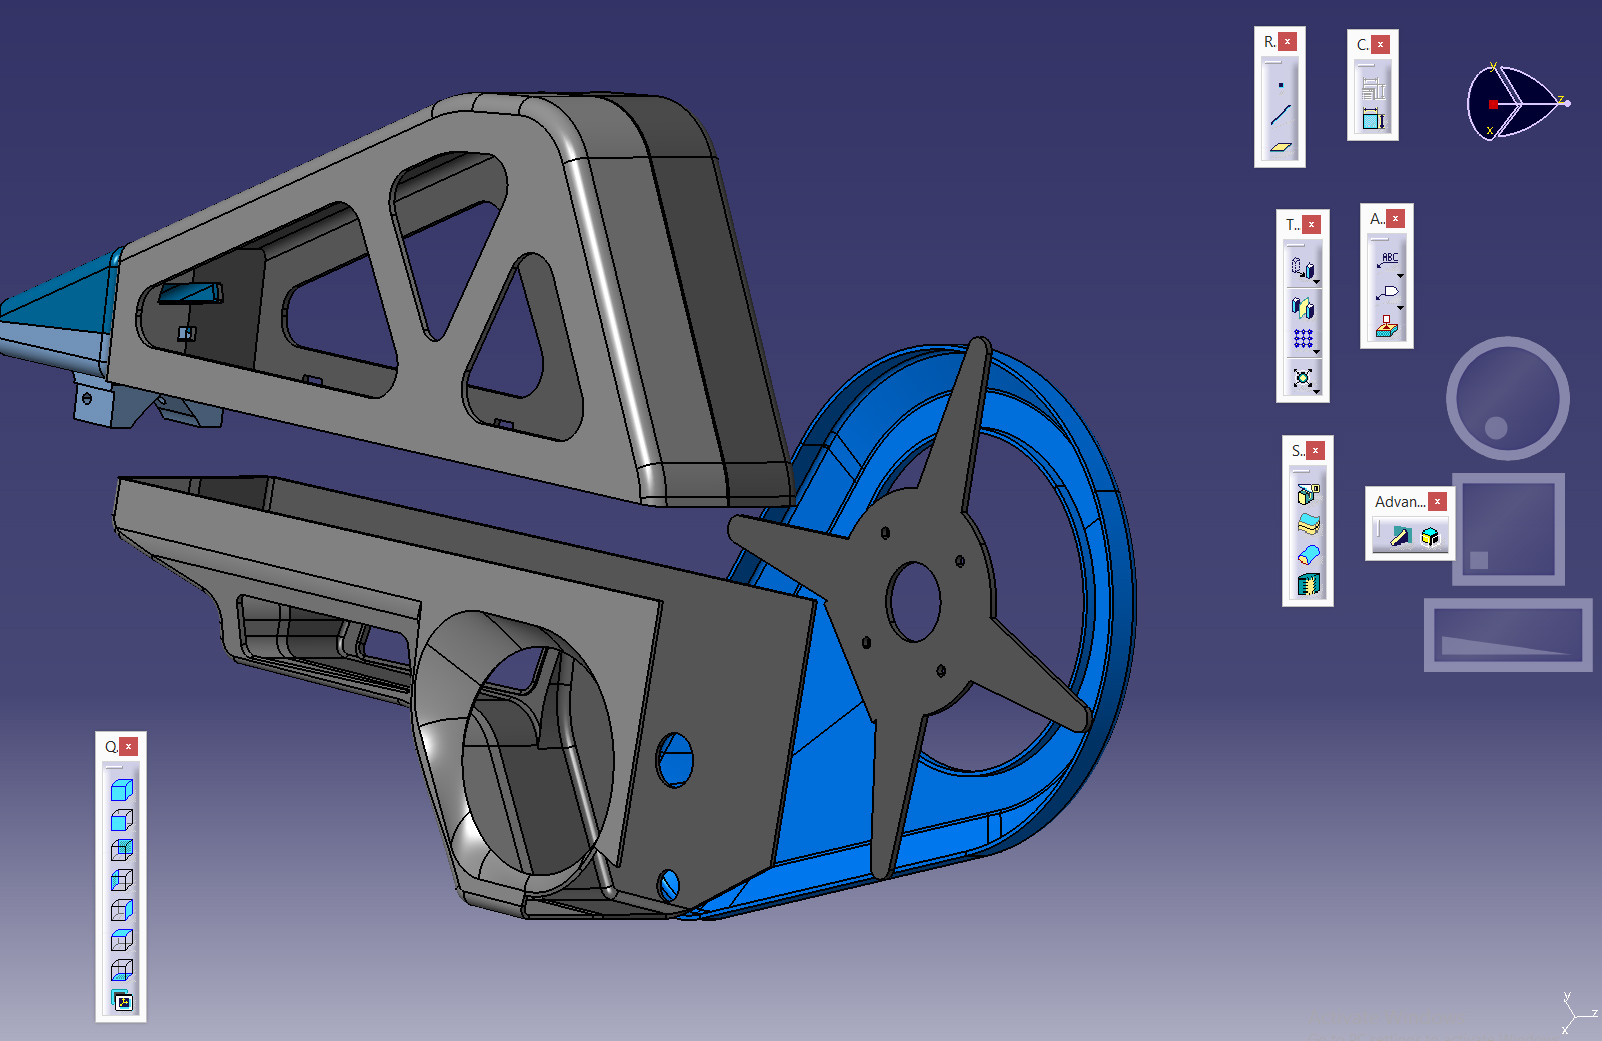Switch to Bottom view cube icon
Viewport: 1602px width, 1041px height.
[x=121, y=970]
